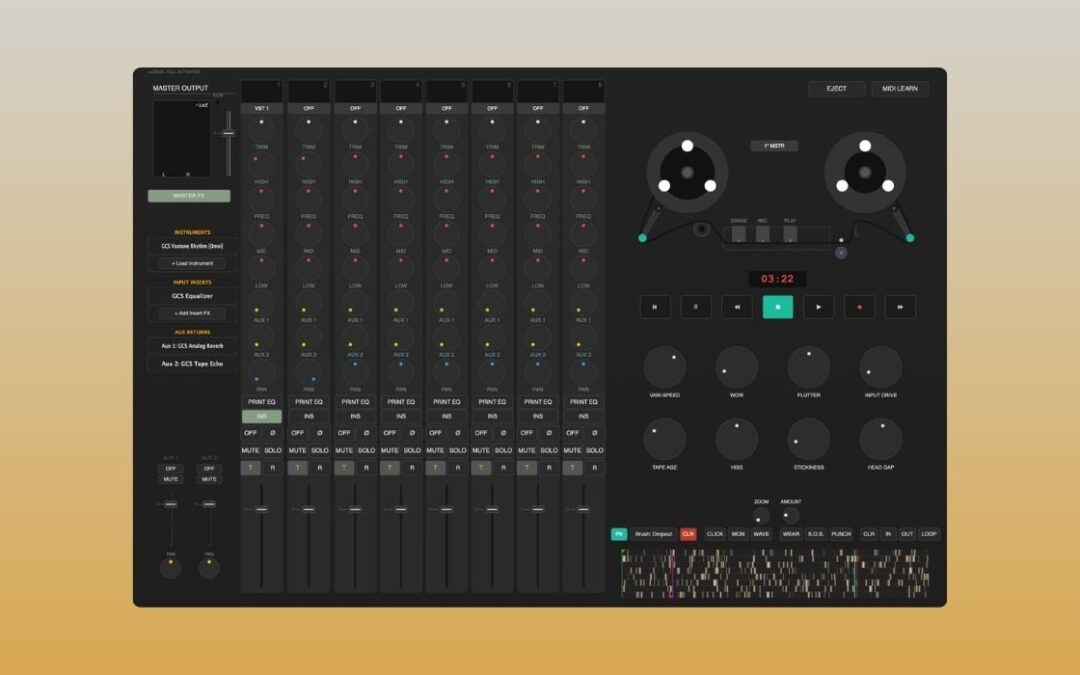Image resolution: width=1080 pixels, height=675 pixels.
Task: Start tape playback with the play button
Action: tap(818, 307)
